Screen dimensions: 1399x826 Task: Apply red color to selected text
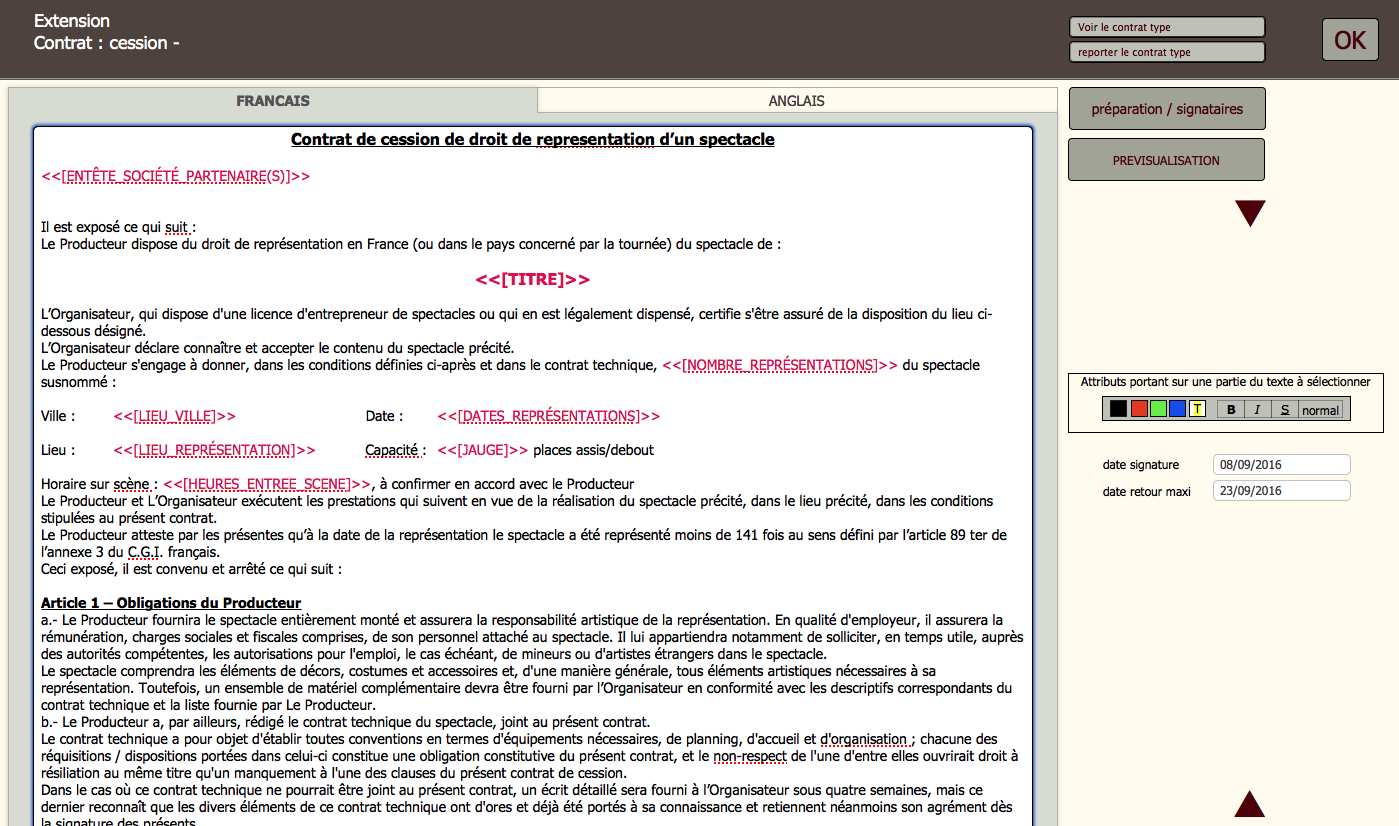click(x=1139, y=409)
